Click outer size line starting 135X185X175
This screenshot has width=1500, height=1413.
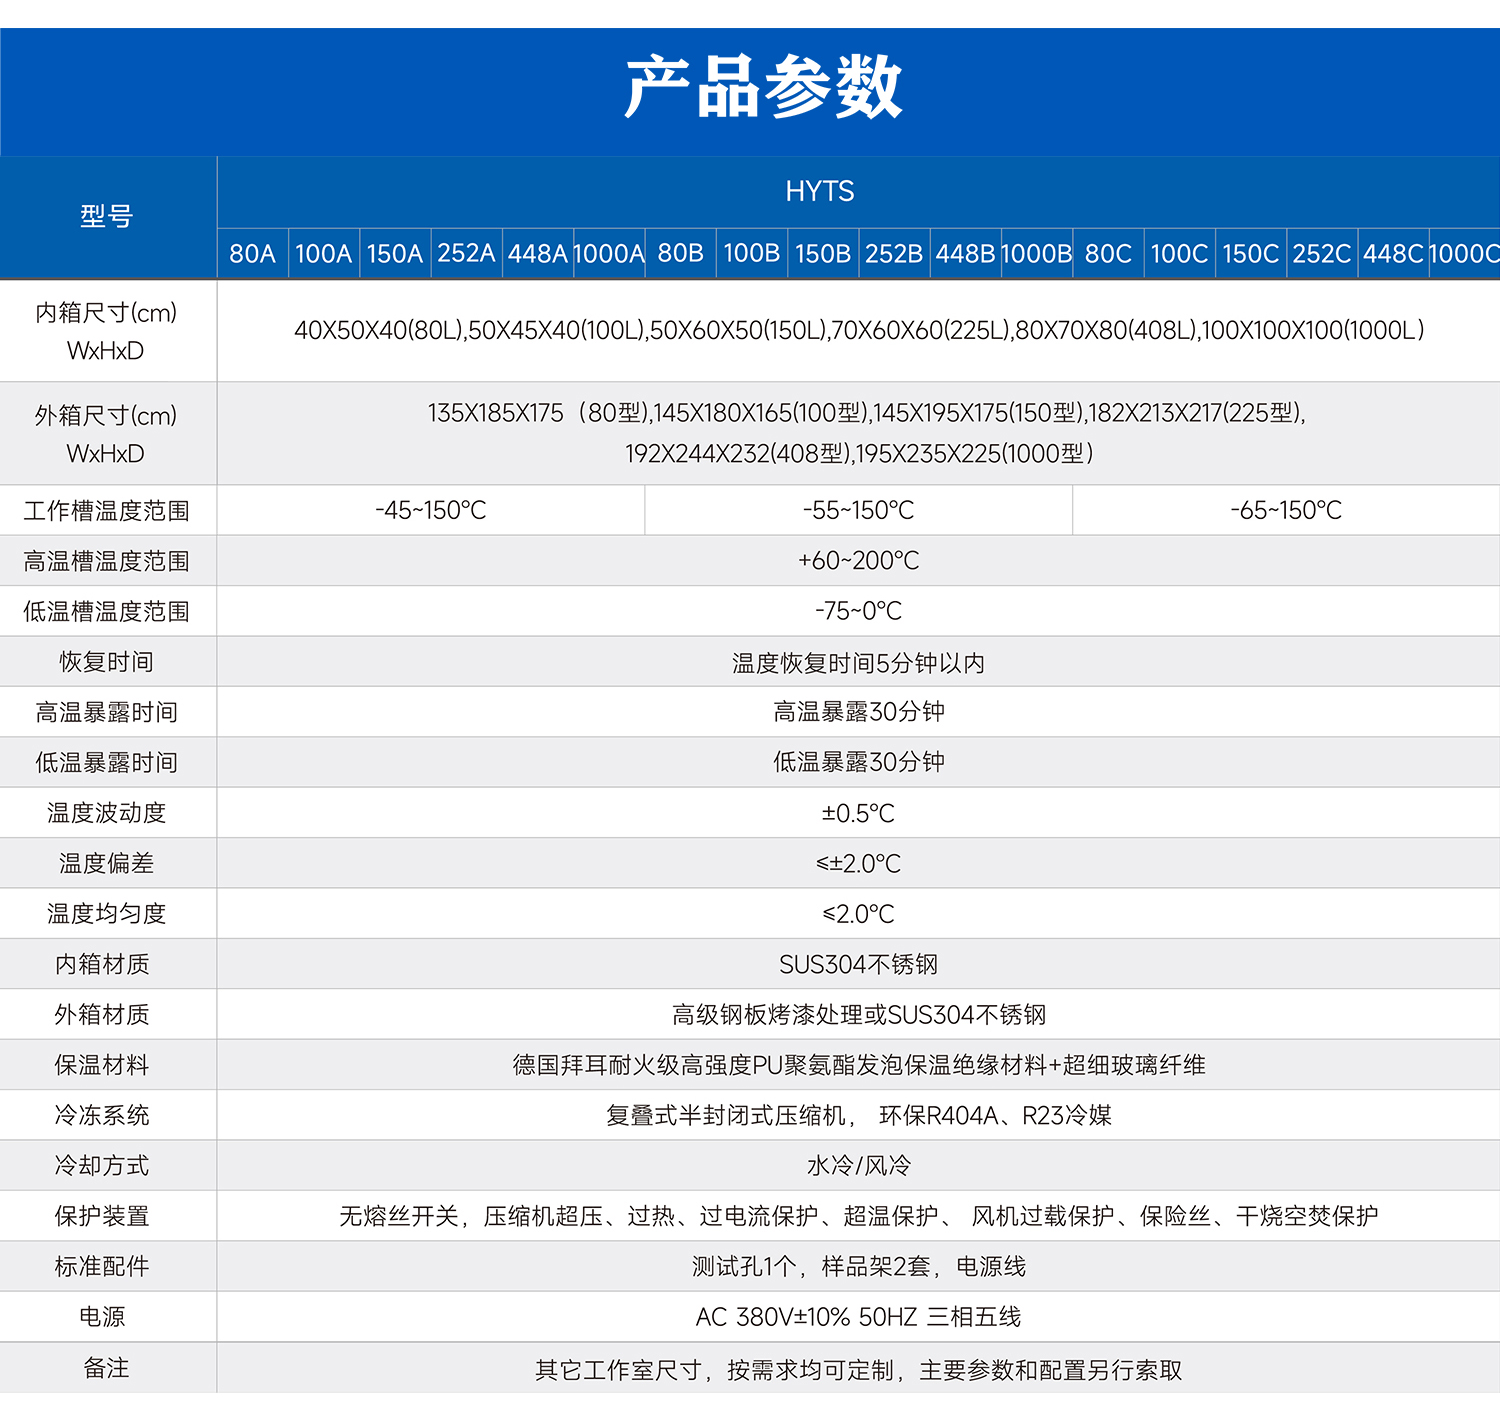pos(867,413)
